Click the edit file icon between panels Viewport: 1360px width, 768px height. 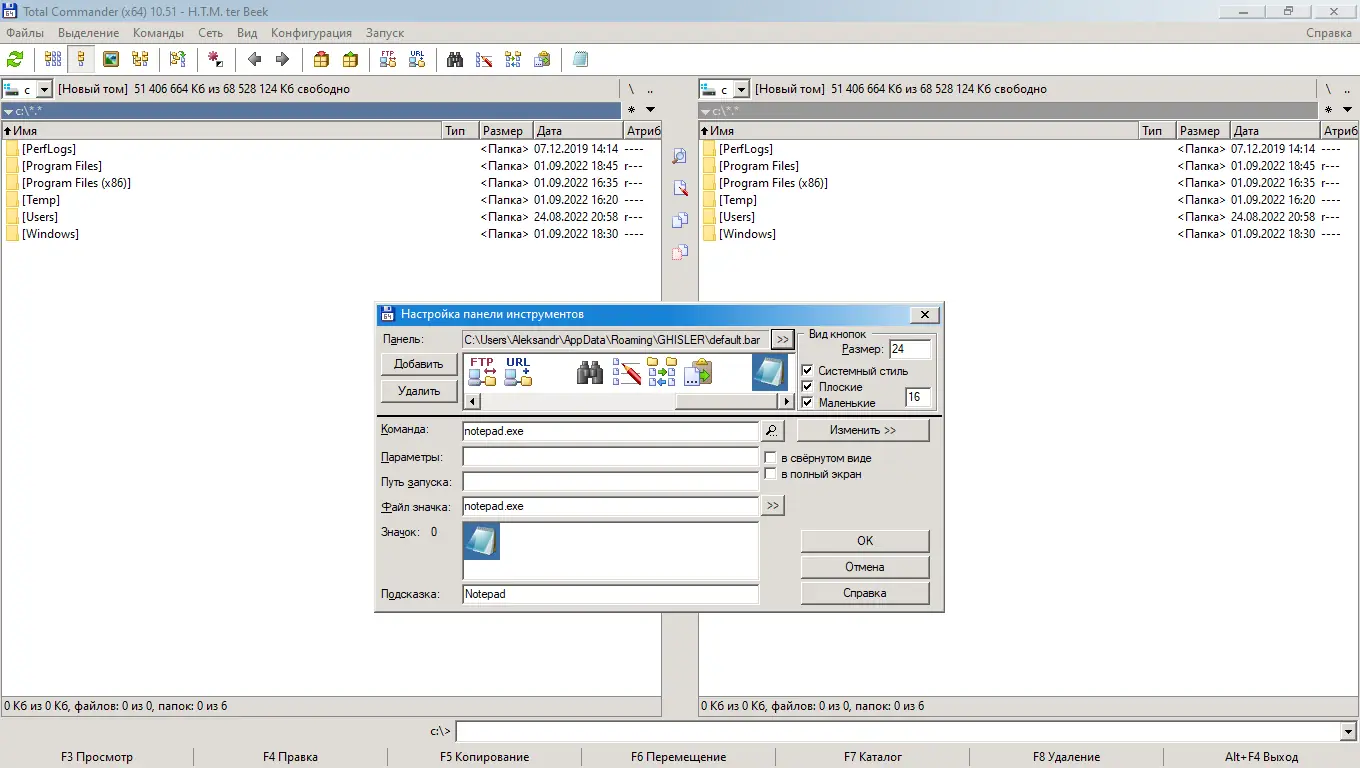(680, 188)
